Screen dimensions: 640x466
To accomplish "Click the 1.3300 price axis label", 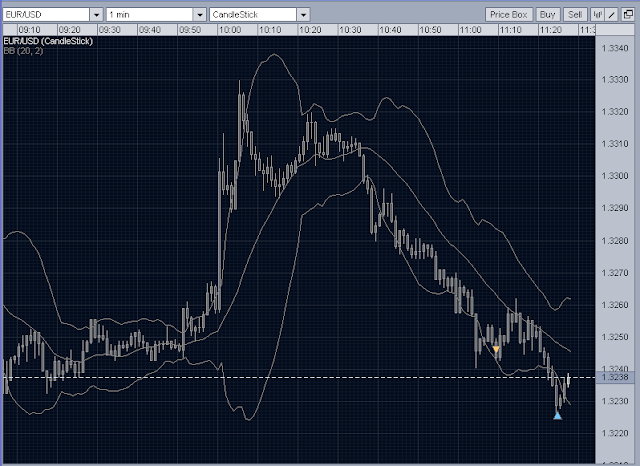I will pos(615,176).
